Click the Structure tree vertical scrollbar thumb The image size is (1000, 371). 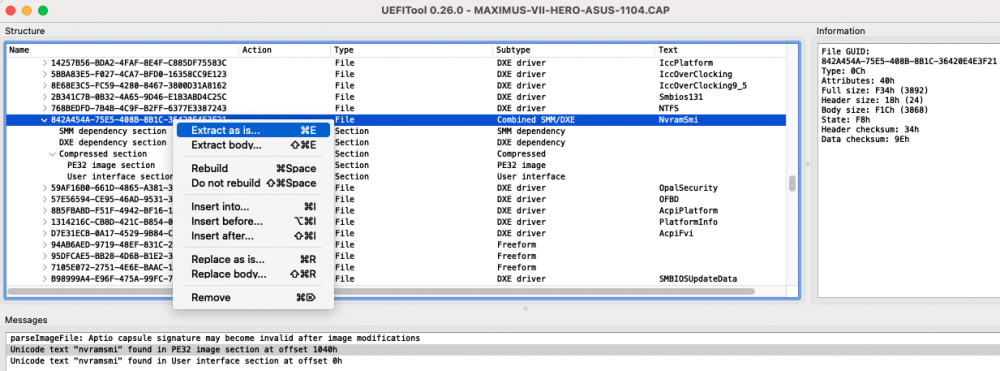click(x=792, y=184)
